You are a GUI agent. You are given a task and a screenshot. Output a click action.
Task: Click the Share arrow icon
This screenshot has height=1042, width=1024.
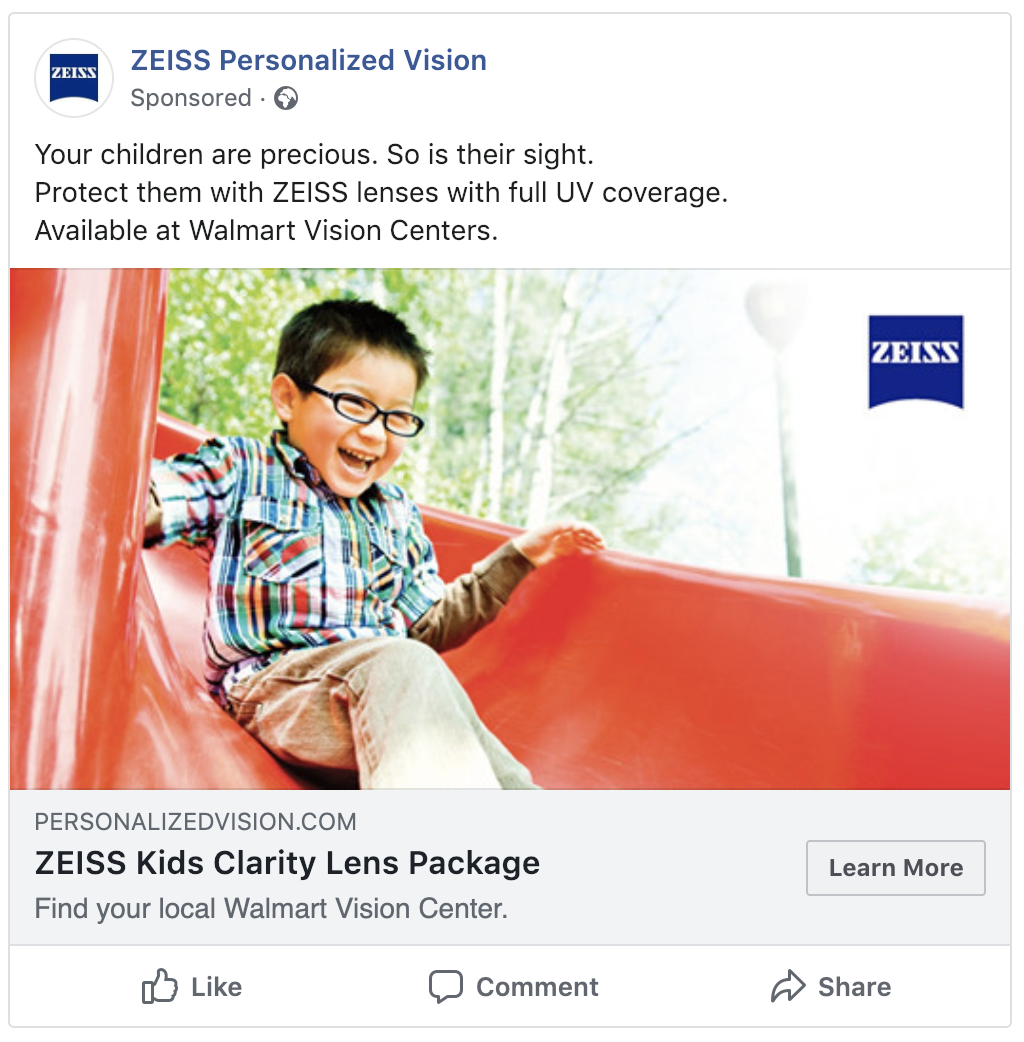pyautogui.click(x=788, y=987)
